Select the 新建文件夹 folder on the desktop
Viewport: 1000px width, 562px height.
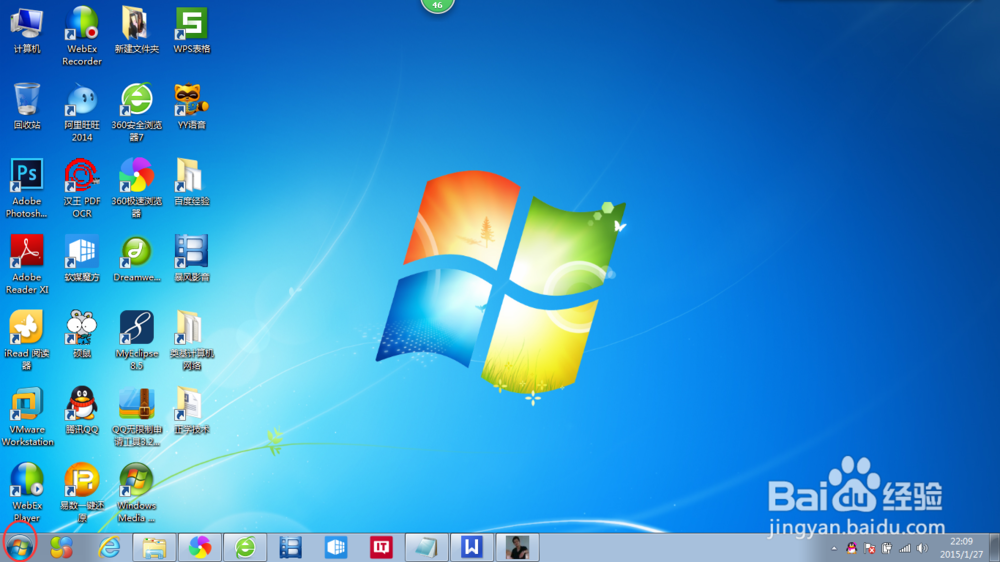click(x=136, y=31)
